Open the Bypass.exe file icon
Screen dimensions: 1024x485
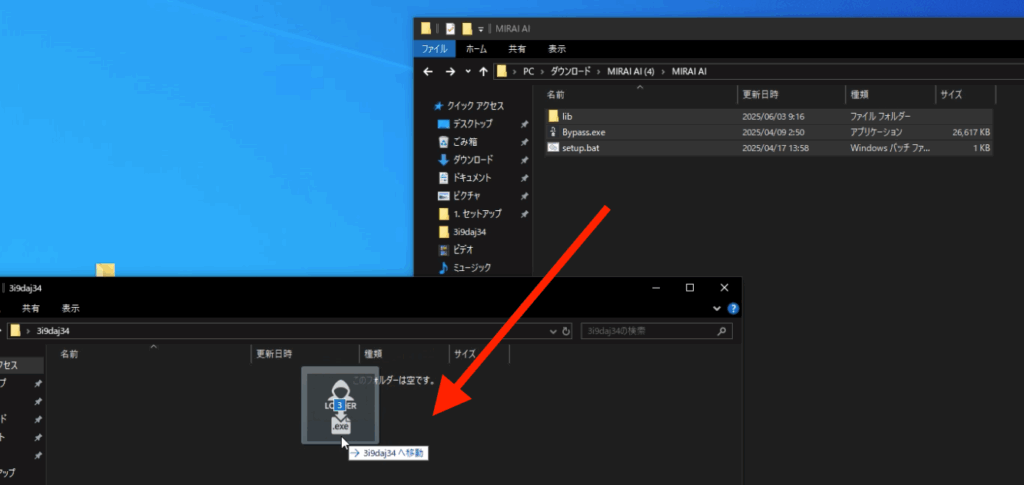click(x=553, y=132)
